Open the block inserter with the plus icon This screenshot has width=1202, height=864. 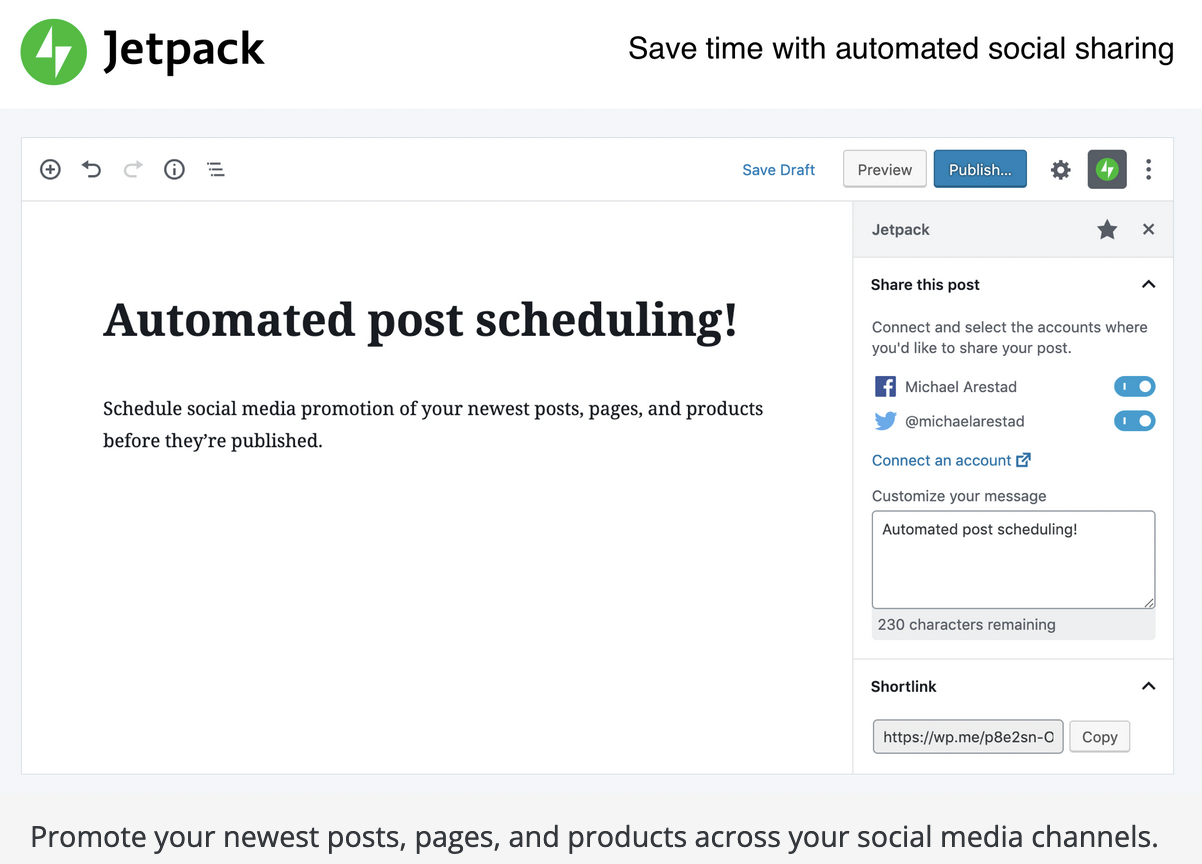(50, 169)
